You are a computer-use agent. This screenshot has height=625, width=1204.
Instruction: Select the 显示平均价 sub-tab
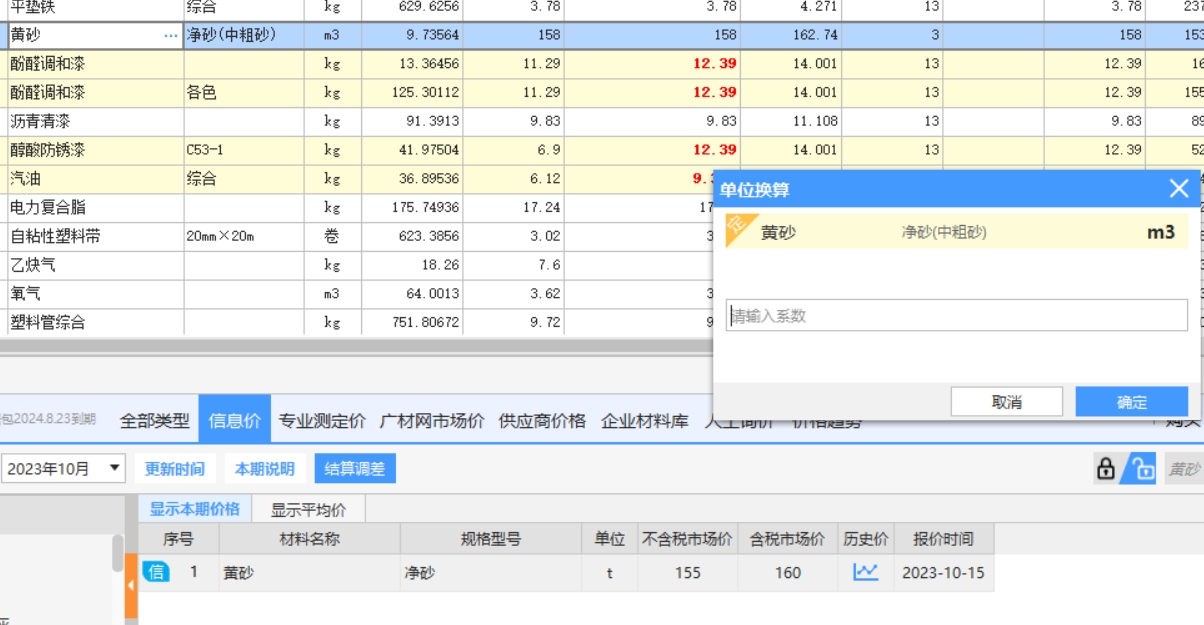tap(308, 509)
